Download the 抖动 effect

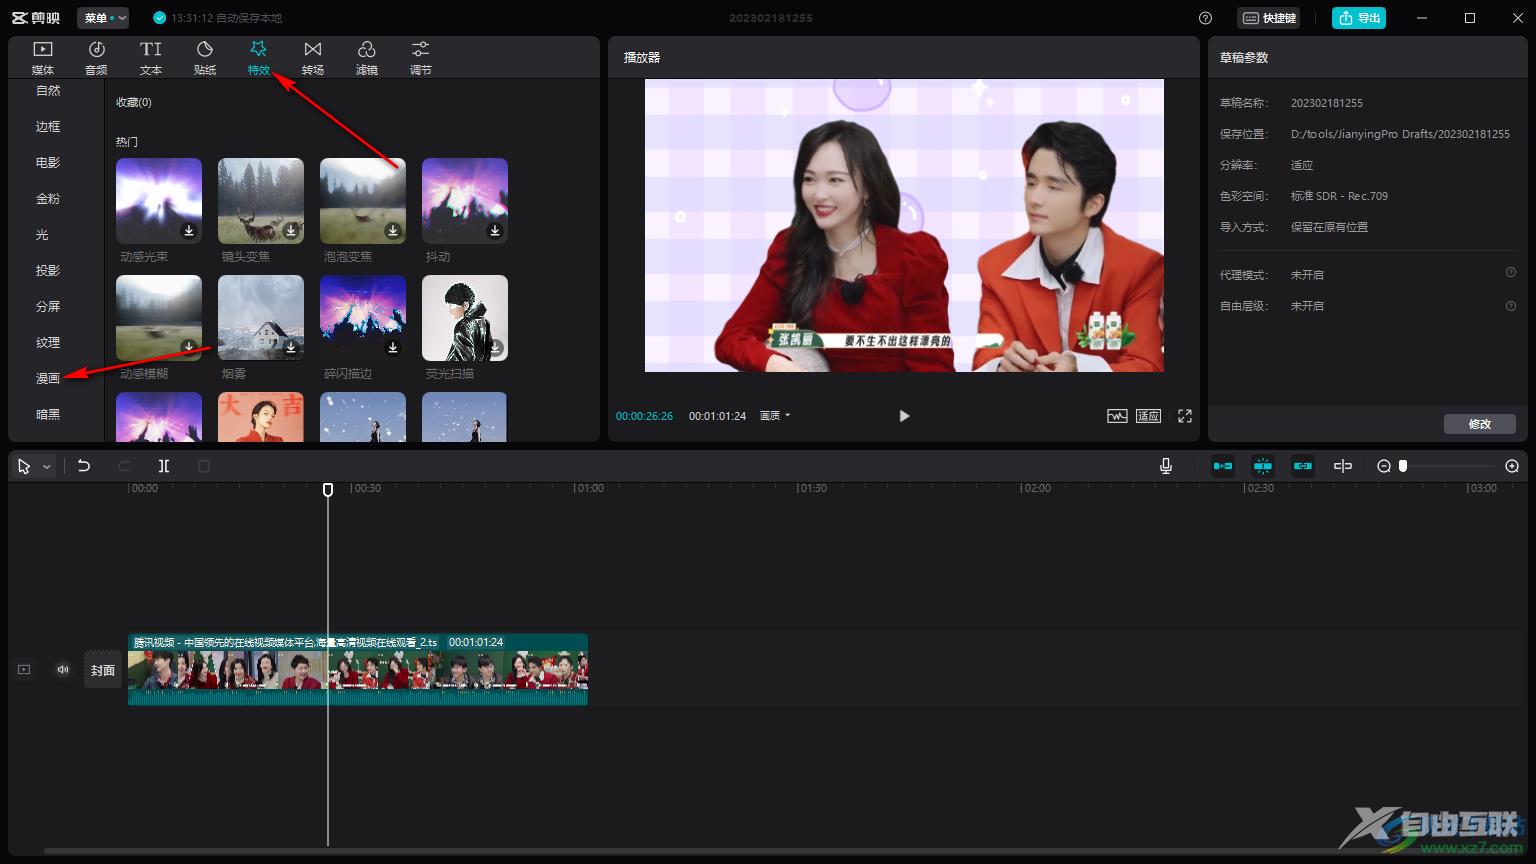click(495, 231)
